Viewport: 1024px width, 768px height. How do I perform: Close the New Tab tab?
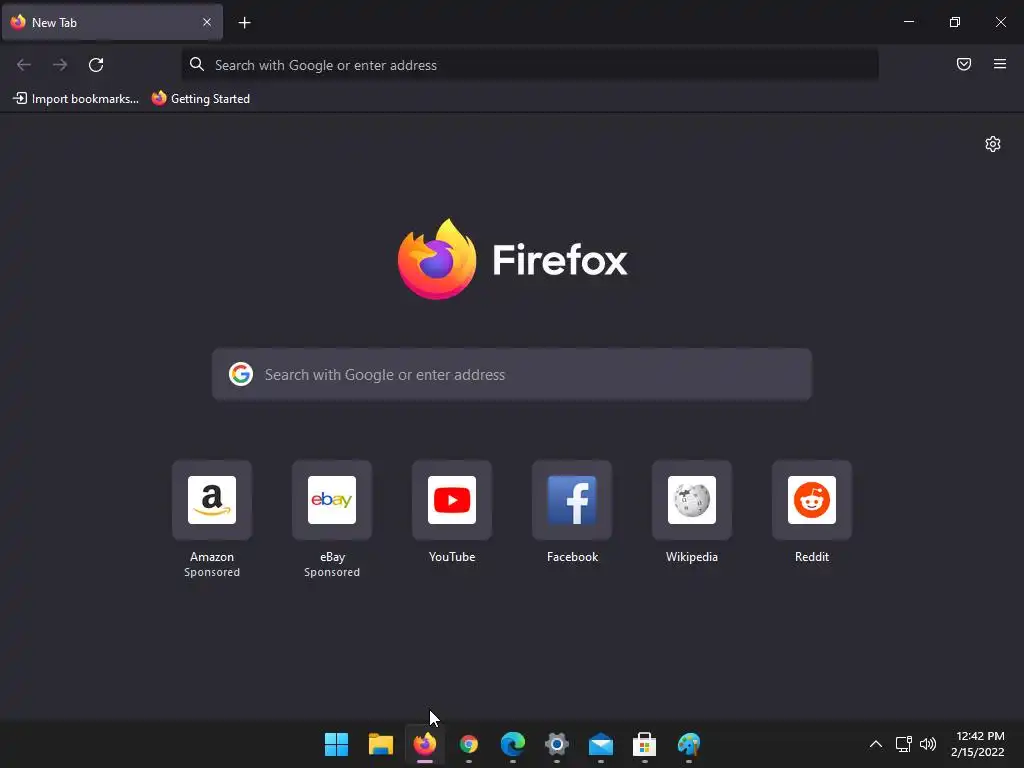[207, 22]
